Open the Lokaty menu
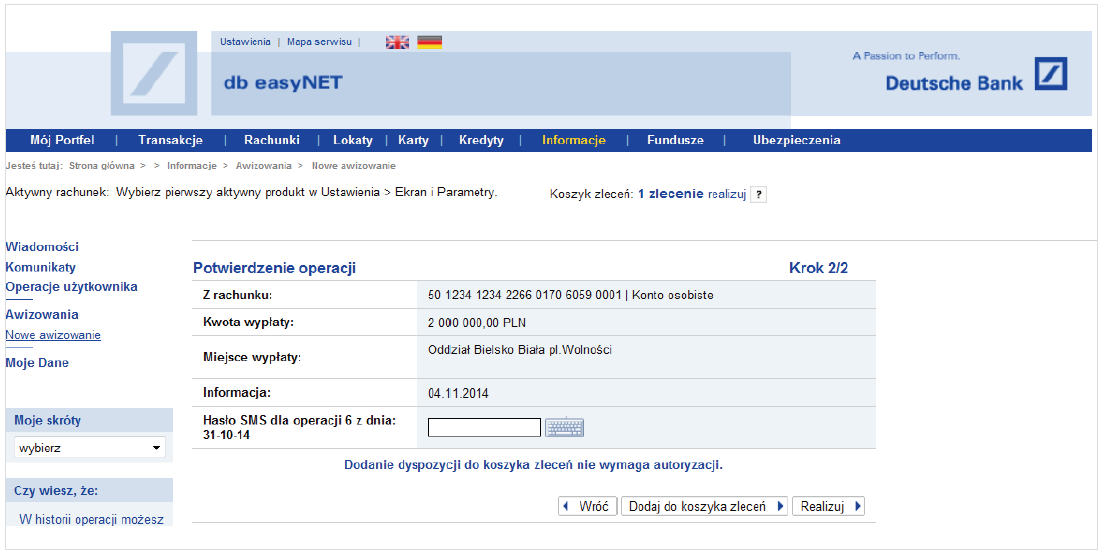 tap(353, 140)
